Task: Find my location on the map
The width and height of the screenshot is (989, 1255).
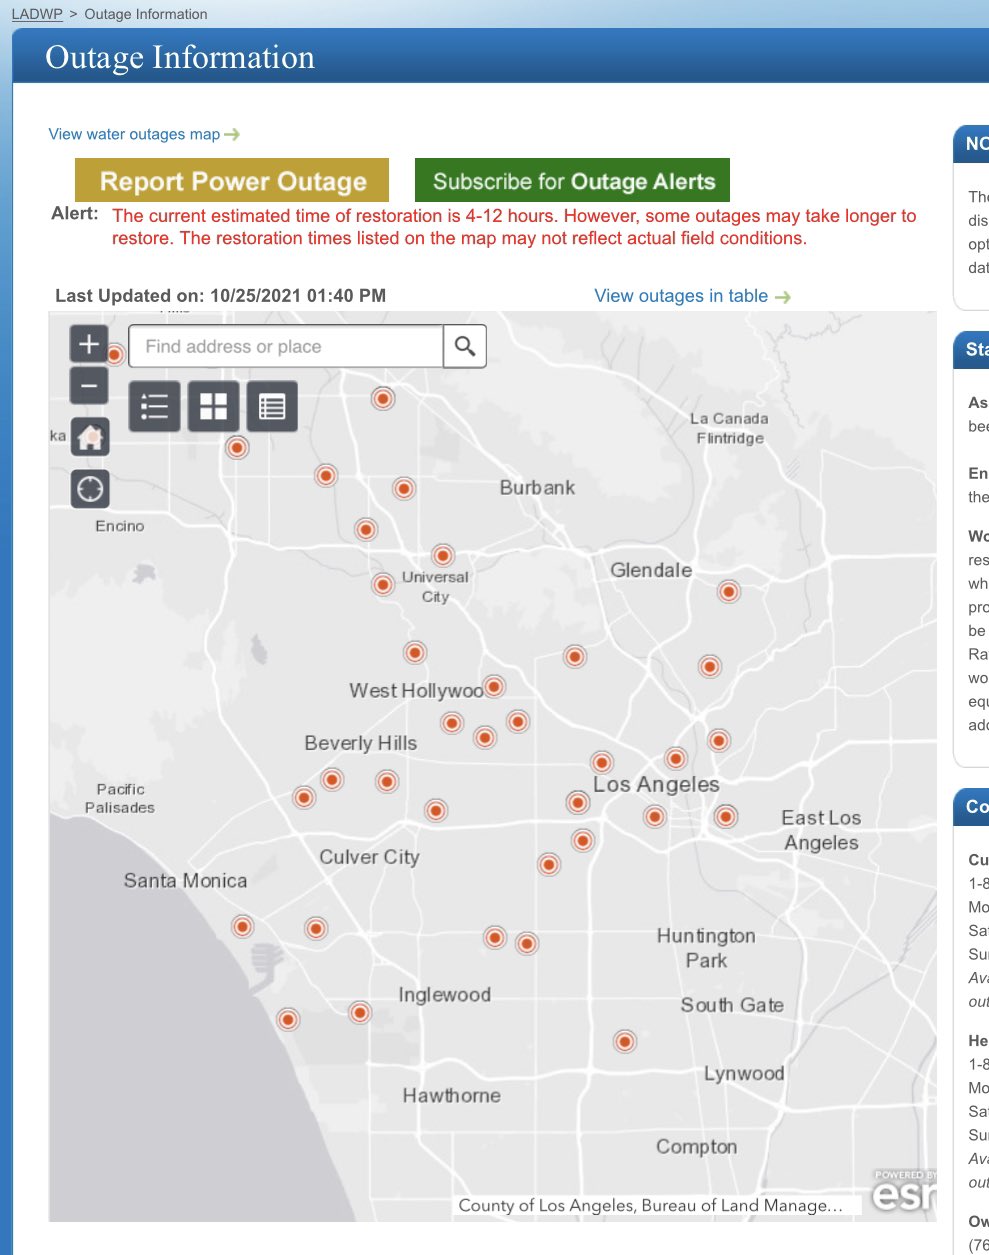Action: tap(90, 489)
